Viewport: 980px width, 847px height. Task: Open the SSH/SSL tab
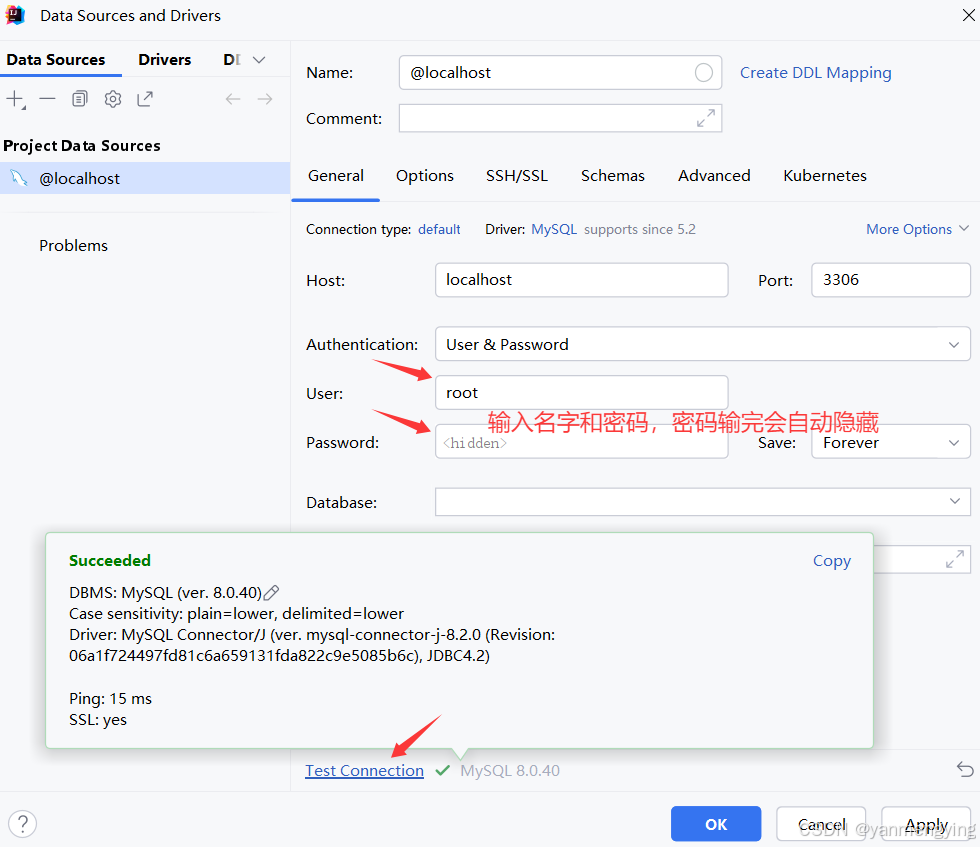(517, 176)
